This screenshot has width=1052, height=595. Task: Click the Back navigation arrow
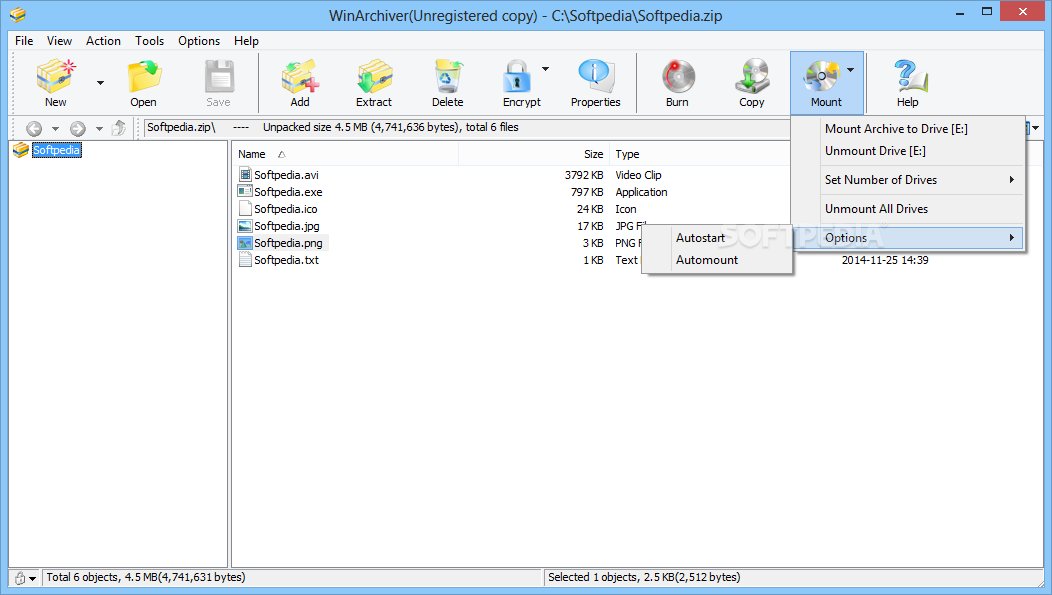tap(34, 128)
